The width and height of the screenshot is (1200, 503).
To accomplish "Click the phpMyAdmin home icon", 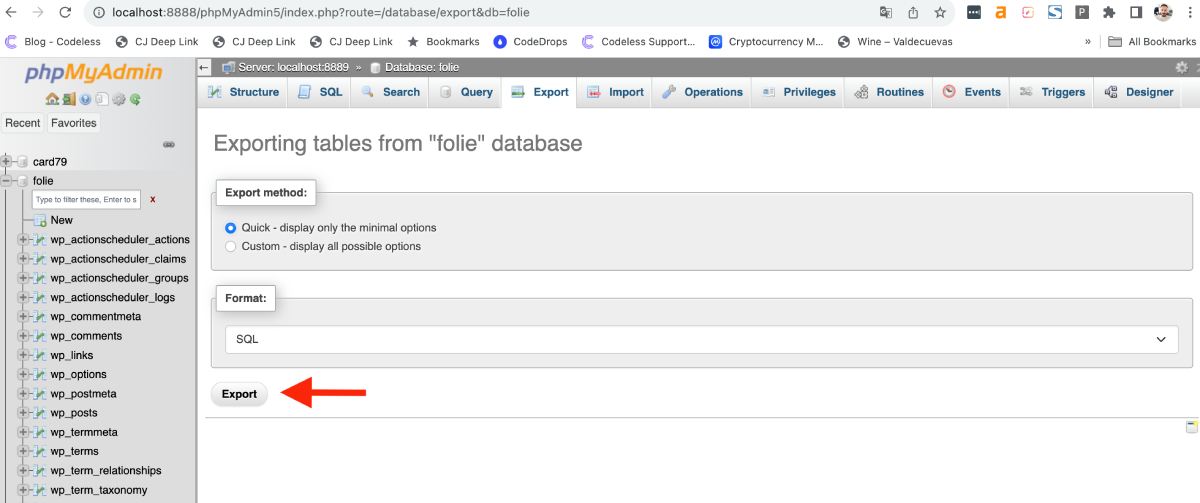I will pos(52,99).
